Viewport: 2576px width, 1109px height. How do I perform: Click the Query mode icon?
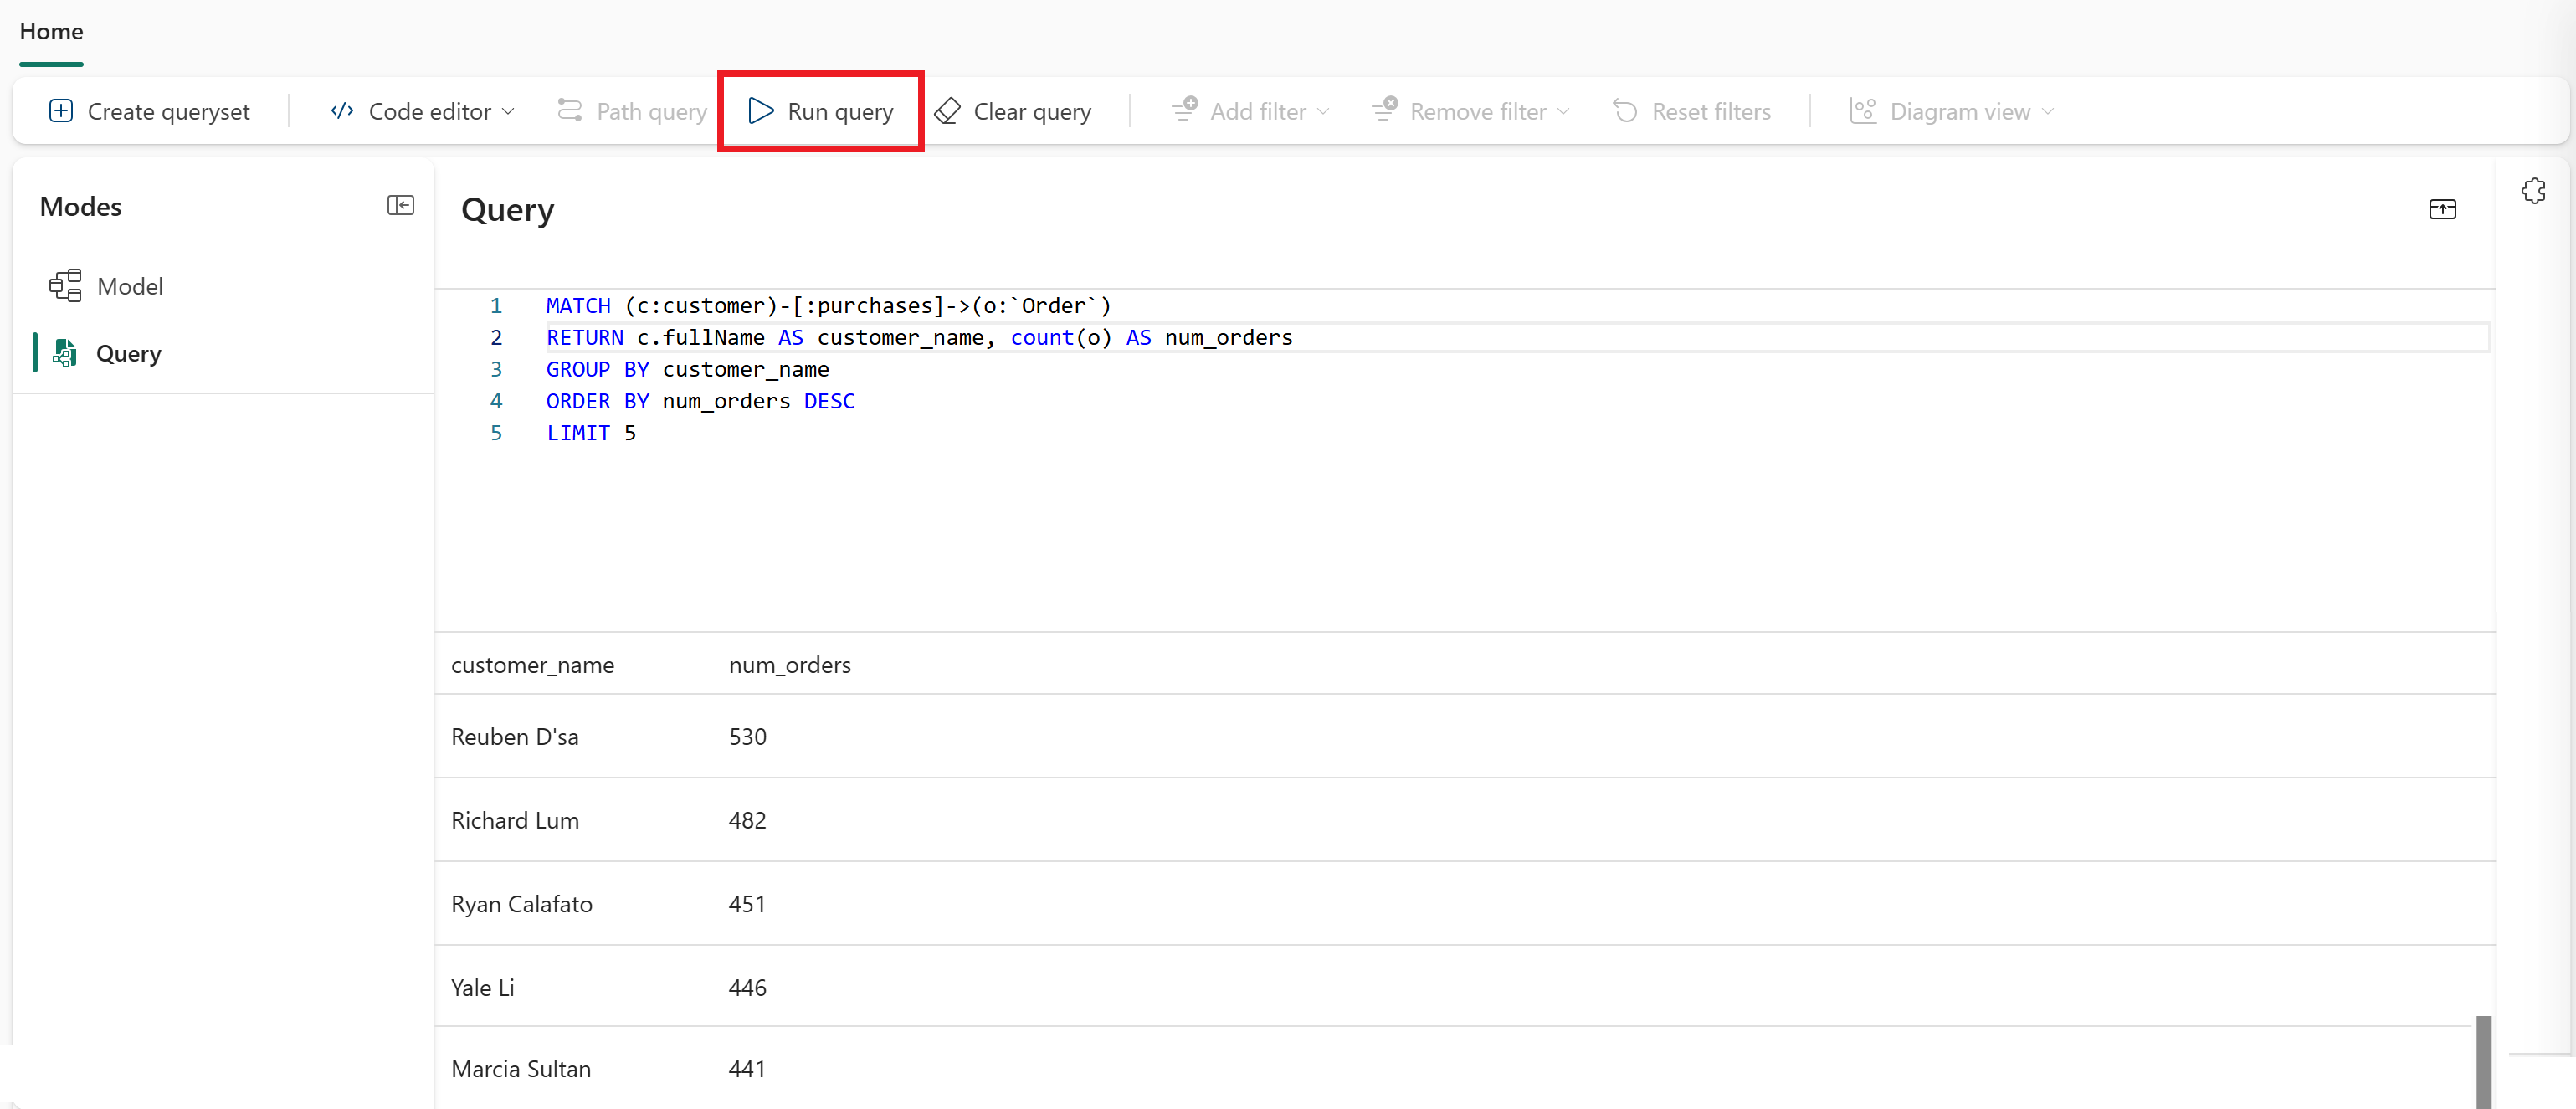pyautogui.click(x=66, y=353)
